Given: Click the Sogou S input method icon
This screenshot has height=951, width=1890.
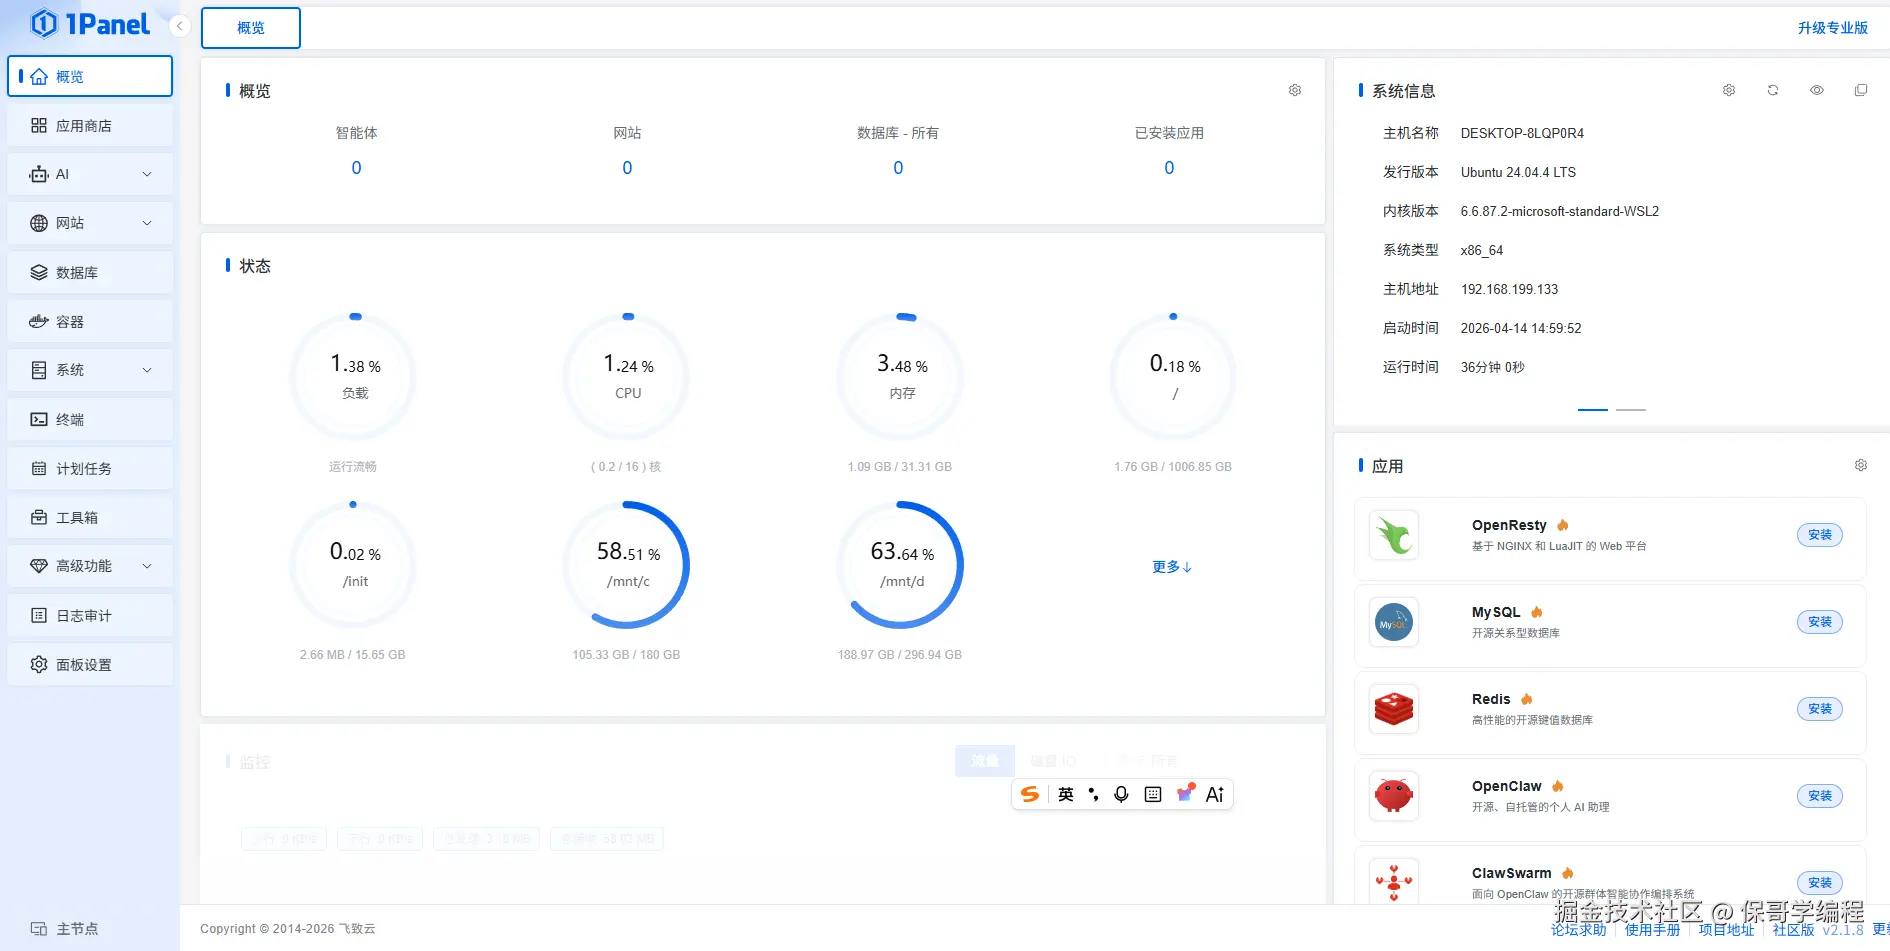Looking at the screenshot, I should tap(1030, 794).
